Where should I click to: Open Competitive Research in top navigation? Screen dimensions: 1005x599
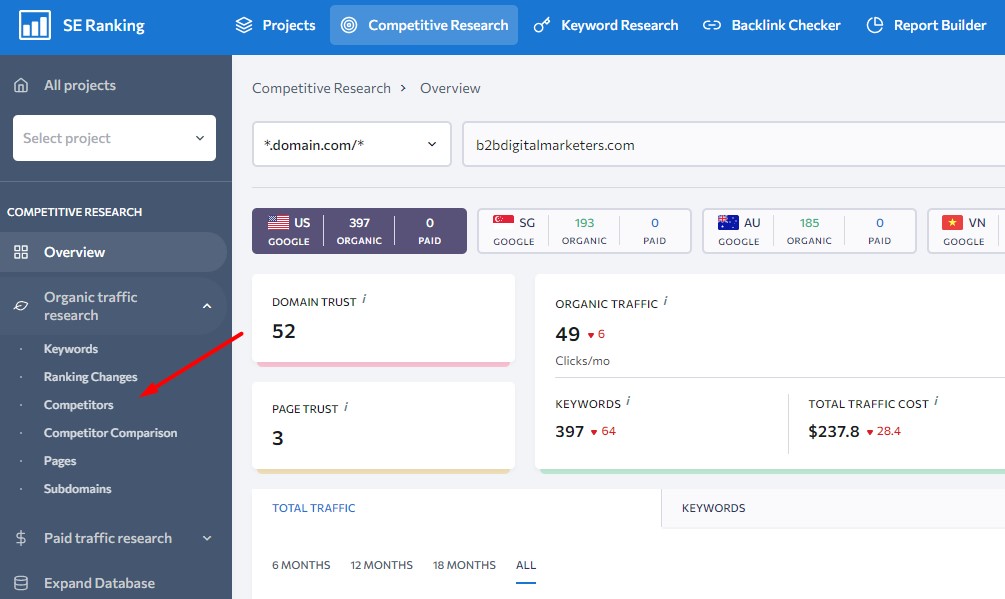pos(424,25)
